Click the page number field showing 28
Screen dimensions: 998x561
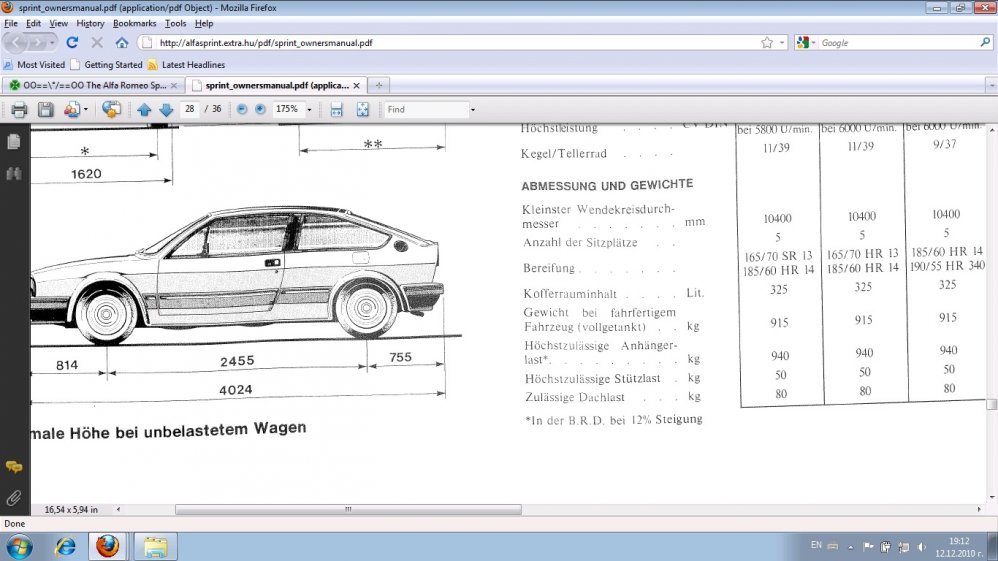190,109
